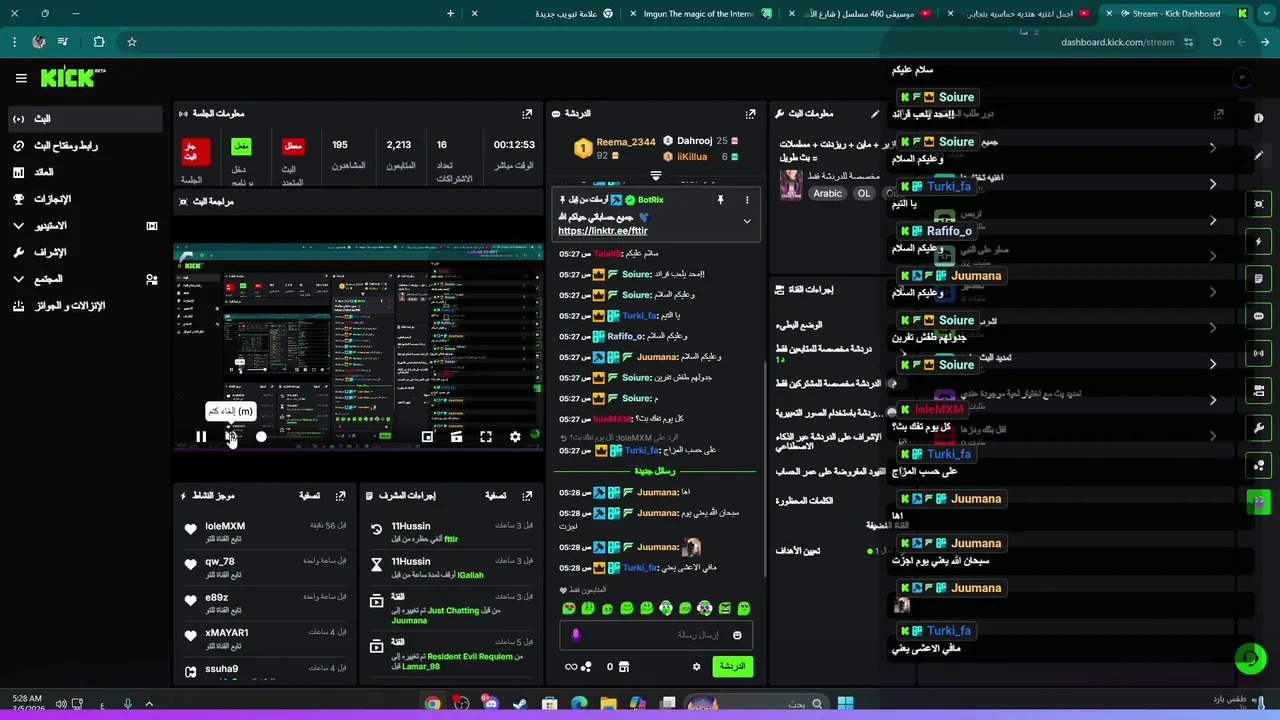
Task: Unmute the stream preview with the speaker icon
Action: point(231,436)
